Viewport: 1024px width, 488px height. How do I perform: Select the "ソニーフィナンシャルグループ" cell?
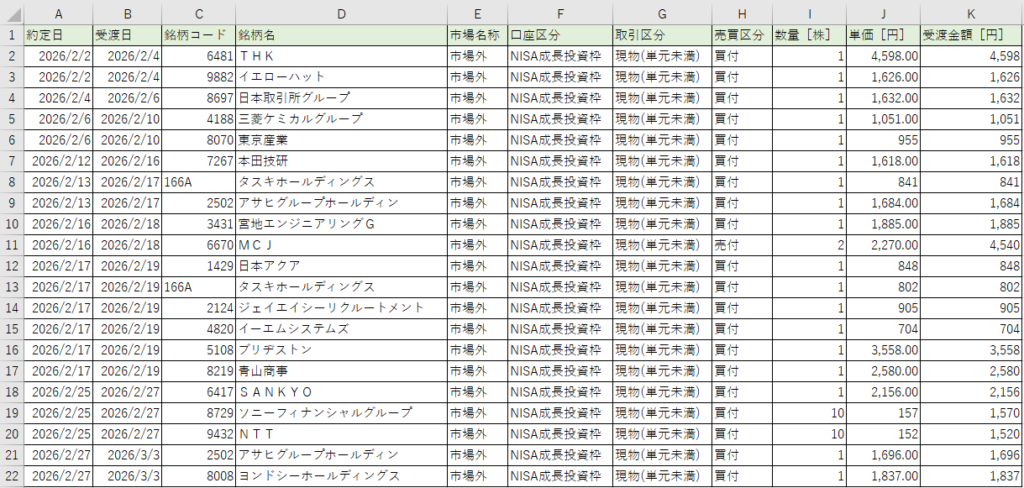click(x=340, y=412)
